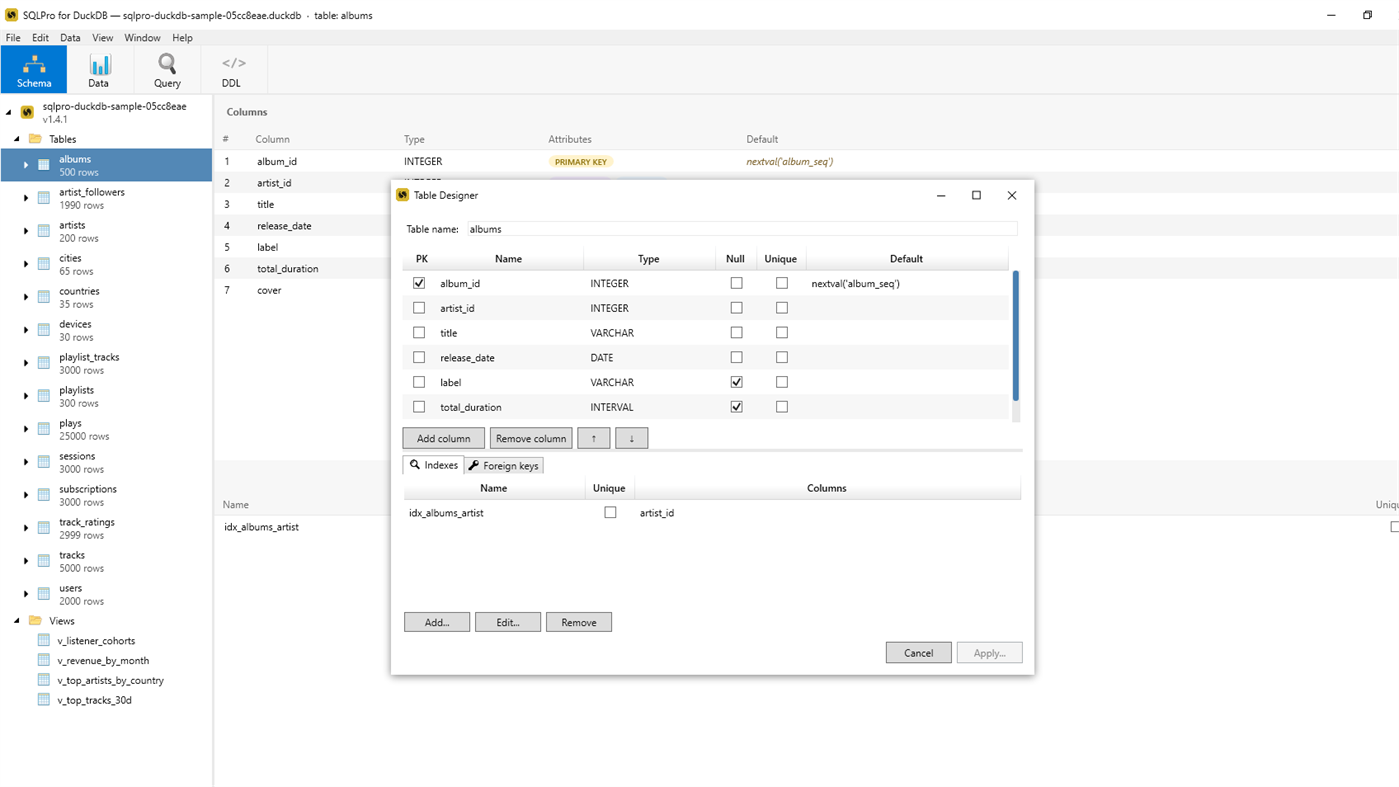
Task: Click the cities table icon
Action: tap(44, 264)
